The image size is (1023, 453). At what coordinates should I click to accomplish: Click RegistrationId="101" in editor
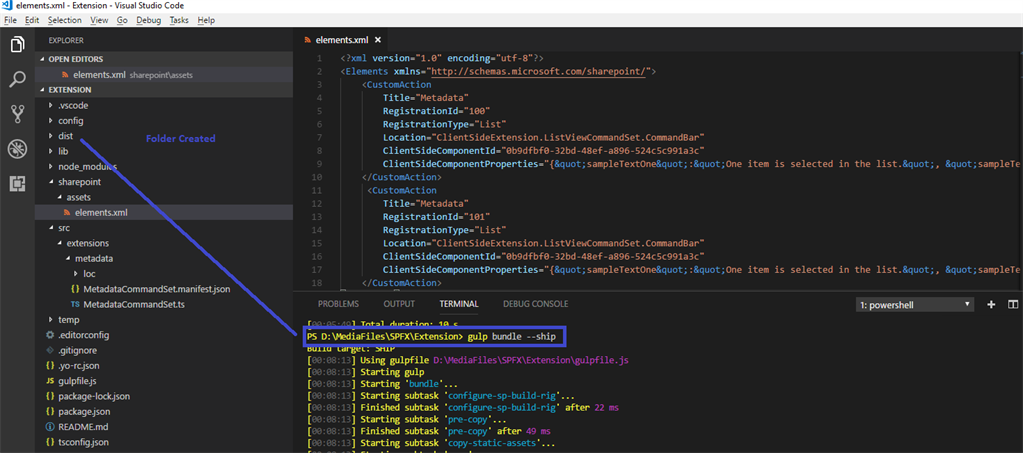[436, 217]
